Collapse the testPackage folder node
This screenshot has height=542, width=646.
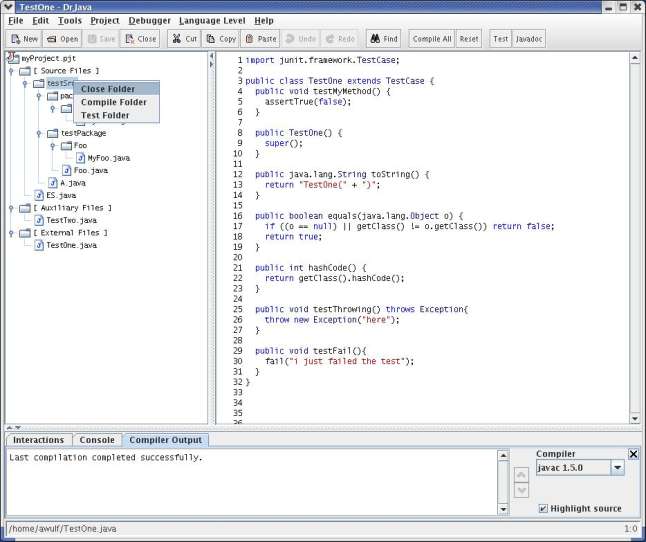click(38, 133)
